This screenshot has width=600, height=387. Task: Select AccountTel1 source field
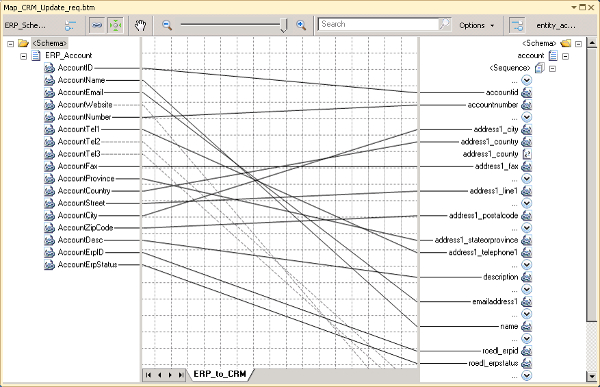coord(78,129)
